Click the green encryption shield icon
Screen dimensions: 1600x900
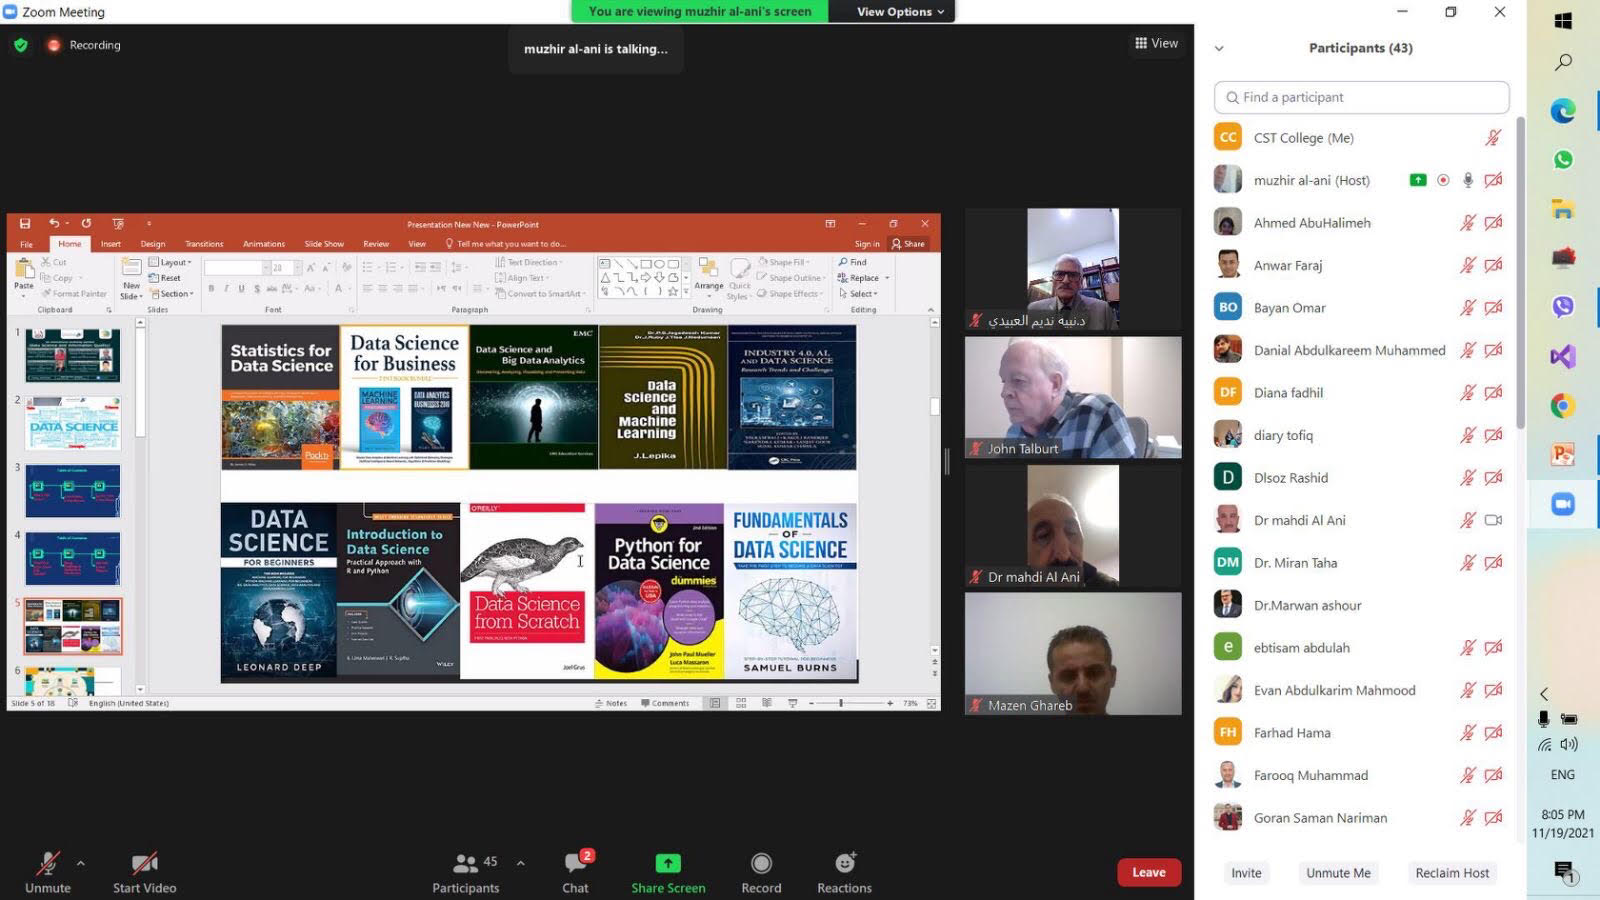pyautogui.click(x=21, y=45)
